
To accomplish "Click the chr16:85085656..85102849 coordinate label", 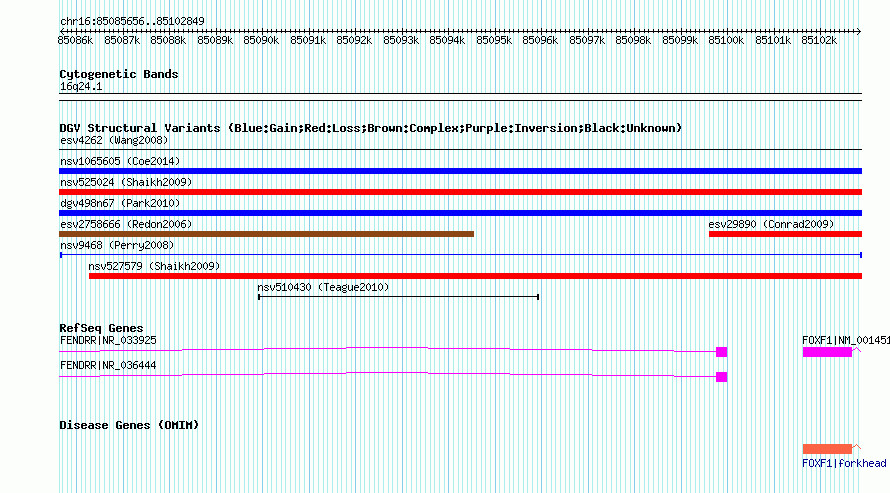I will (132, 21).
